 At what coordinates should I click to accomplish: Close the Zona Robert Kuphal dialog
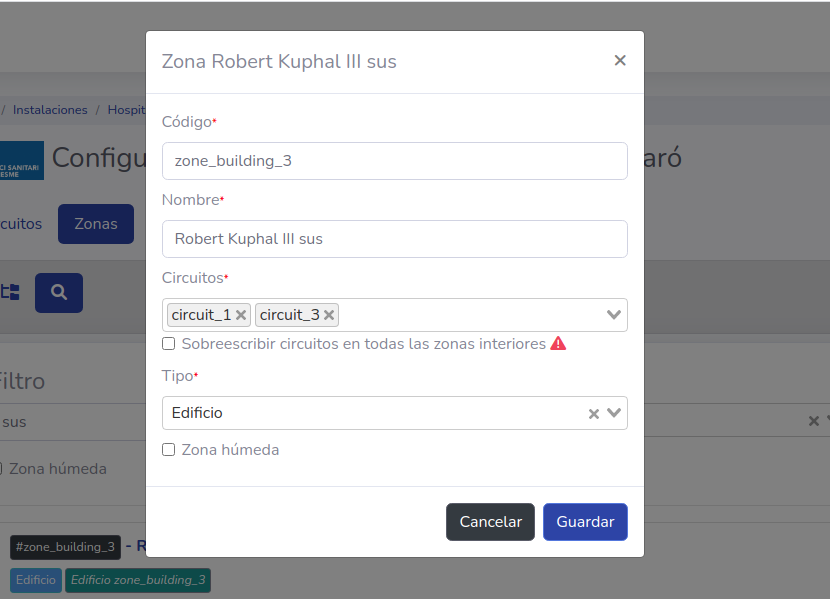point(620,61)
